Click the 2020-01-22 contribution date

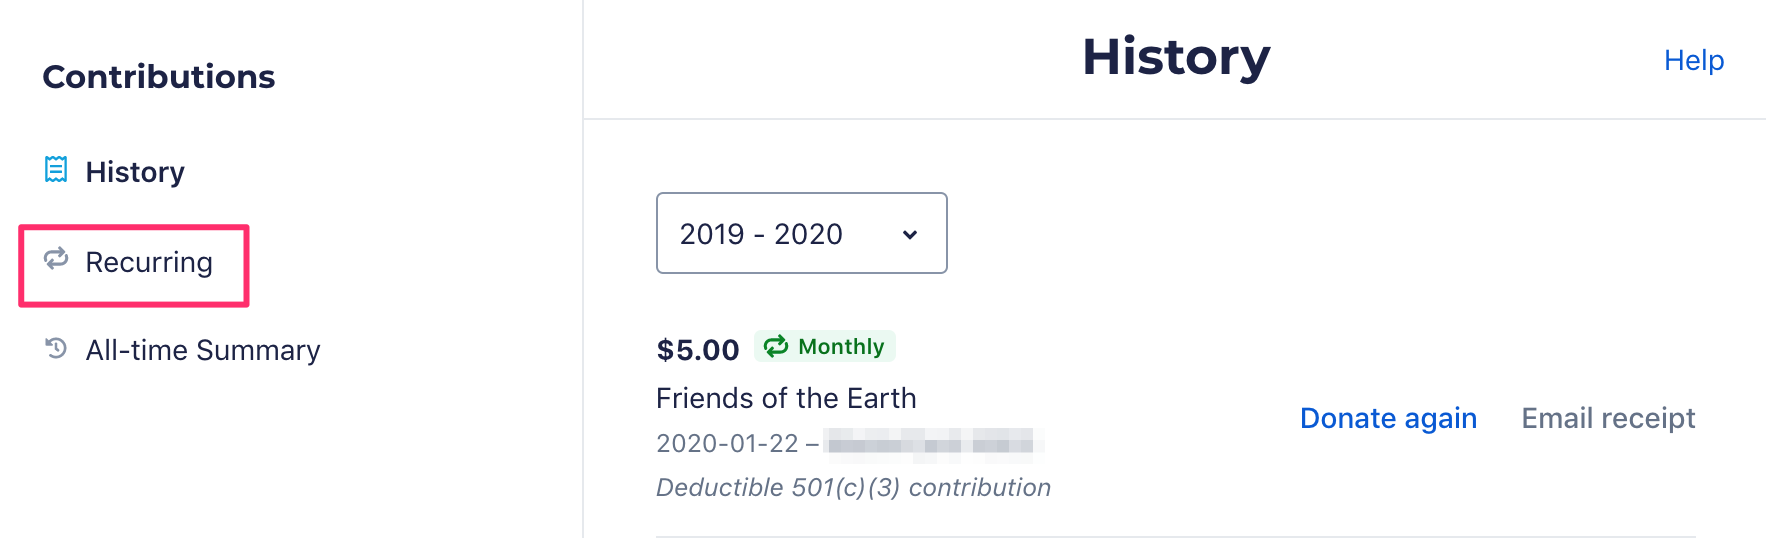pos(727,443)
